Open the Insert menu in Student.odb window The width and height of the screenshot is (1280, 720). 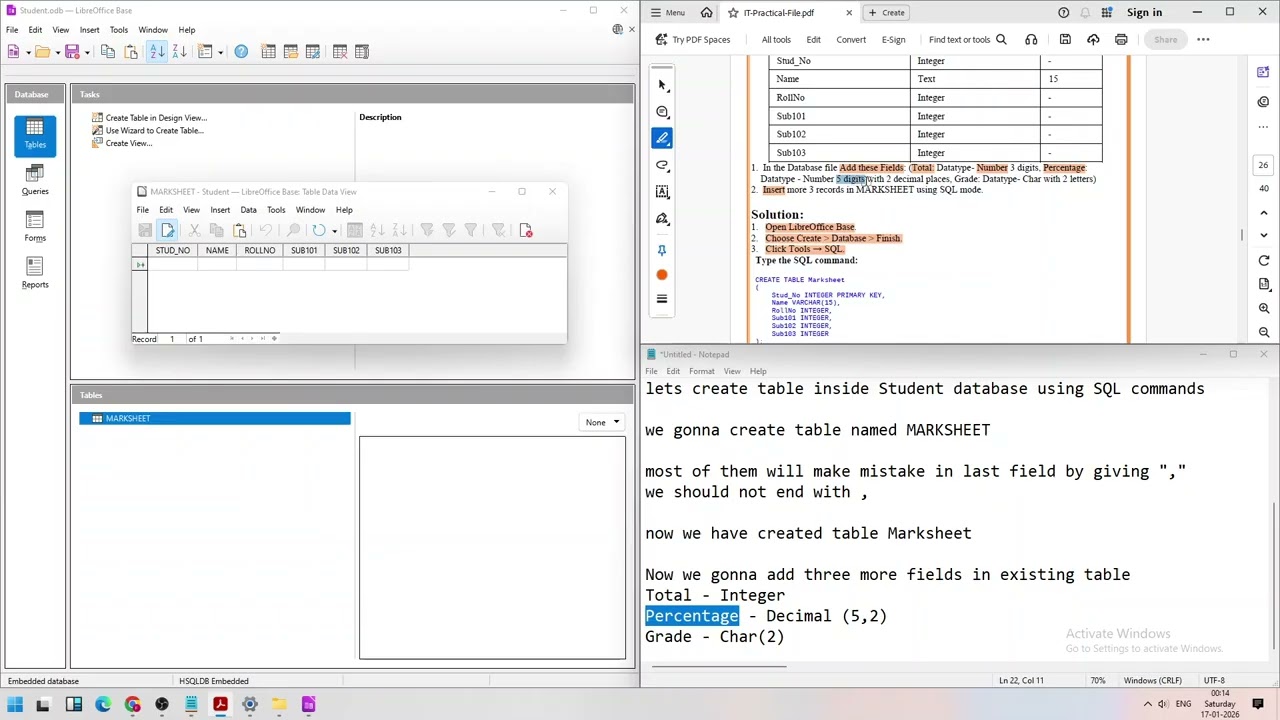tap(89, 30)
